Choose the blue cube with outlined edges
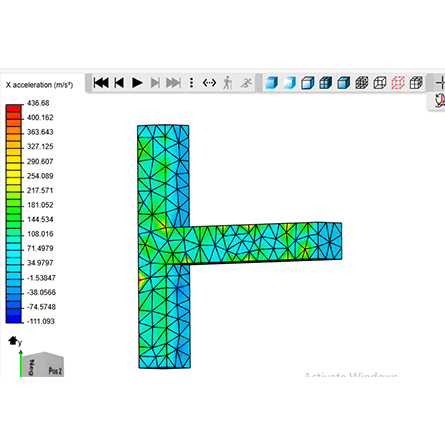 (308, 83)
